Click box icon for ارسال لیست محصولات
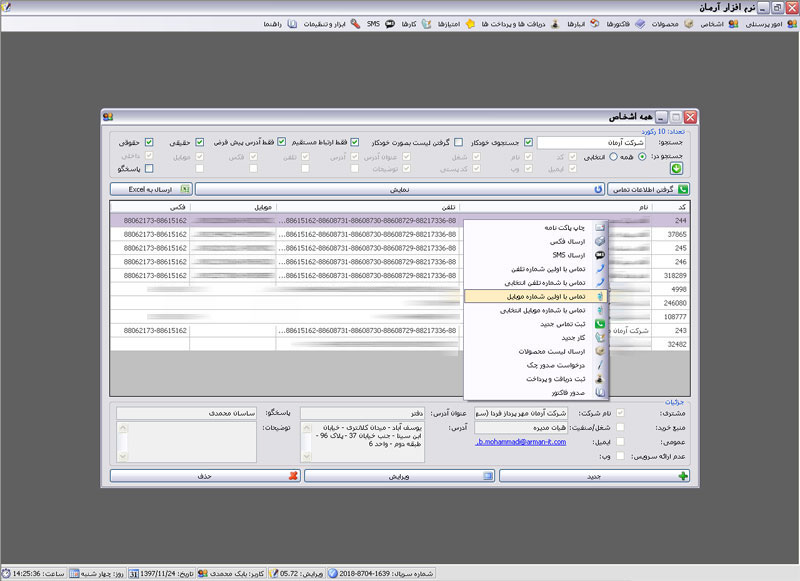800x581 pixels. (599, 351)
